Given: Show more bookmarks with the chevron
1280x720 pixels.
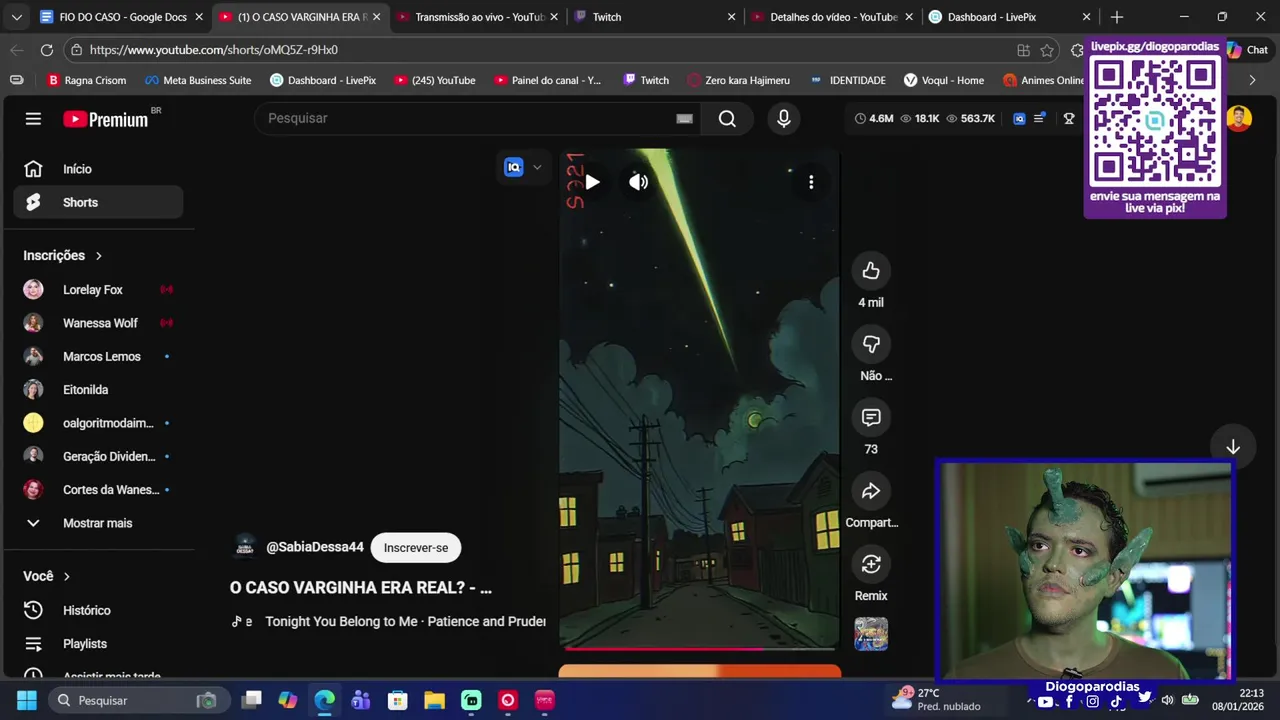Looking at the screenshot, I should (1252, 80).
